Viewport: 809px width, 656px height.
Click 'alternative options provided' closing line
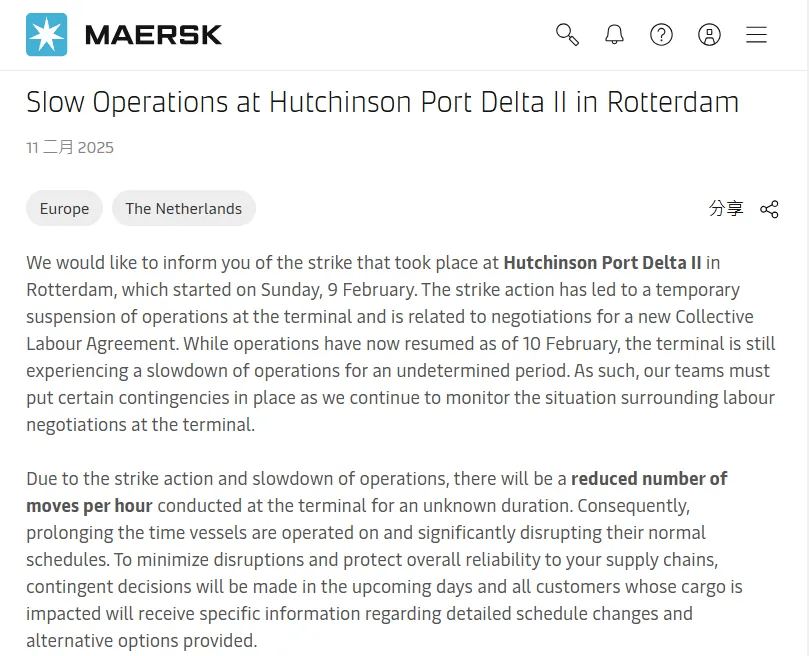[x=141, y=641]
